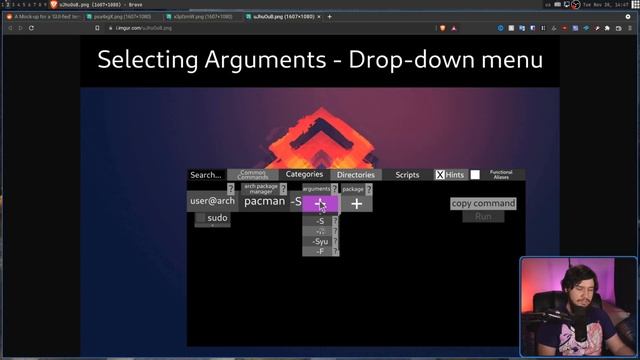The width and height of the screenshot is (640, 360).
Task: Enable the sudo checkbox
Action: coord(200,218)
